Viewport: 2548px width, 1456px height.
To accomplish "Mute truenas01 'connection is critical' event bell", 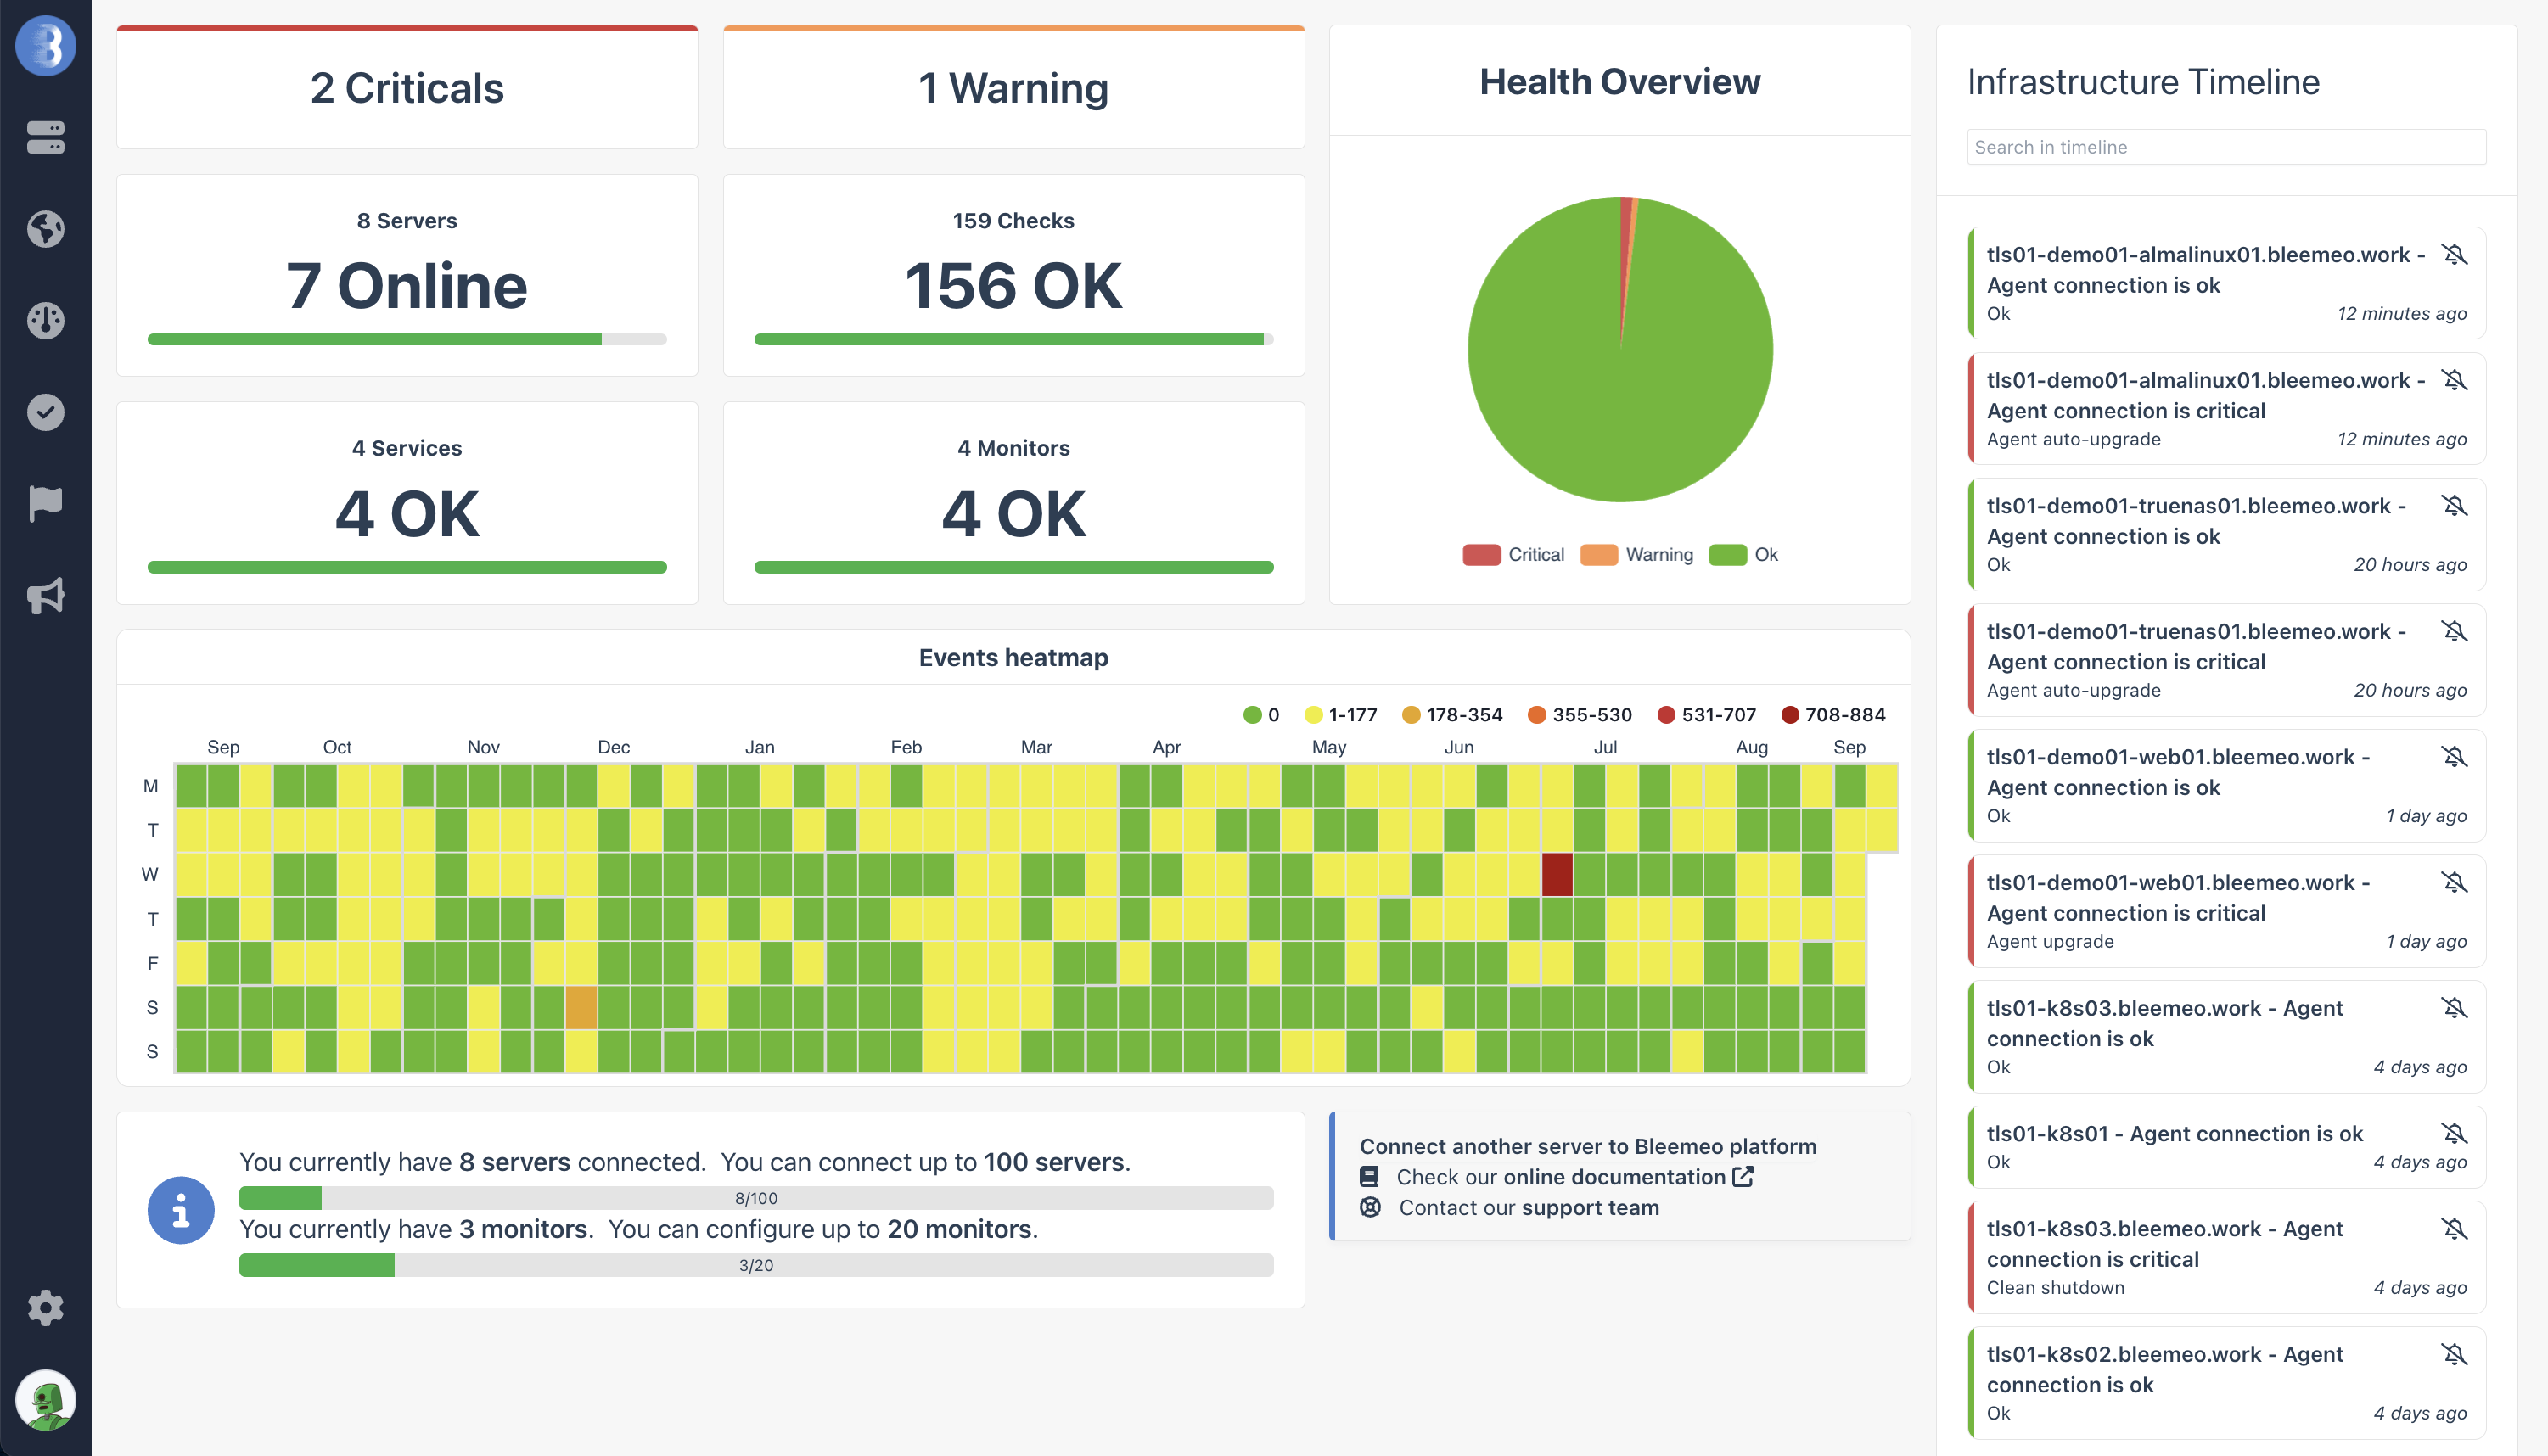I will (x=2454, y=631).
